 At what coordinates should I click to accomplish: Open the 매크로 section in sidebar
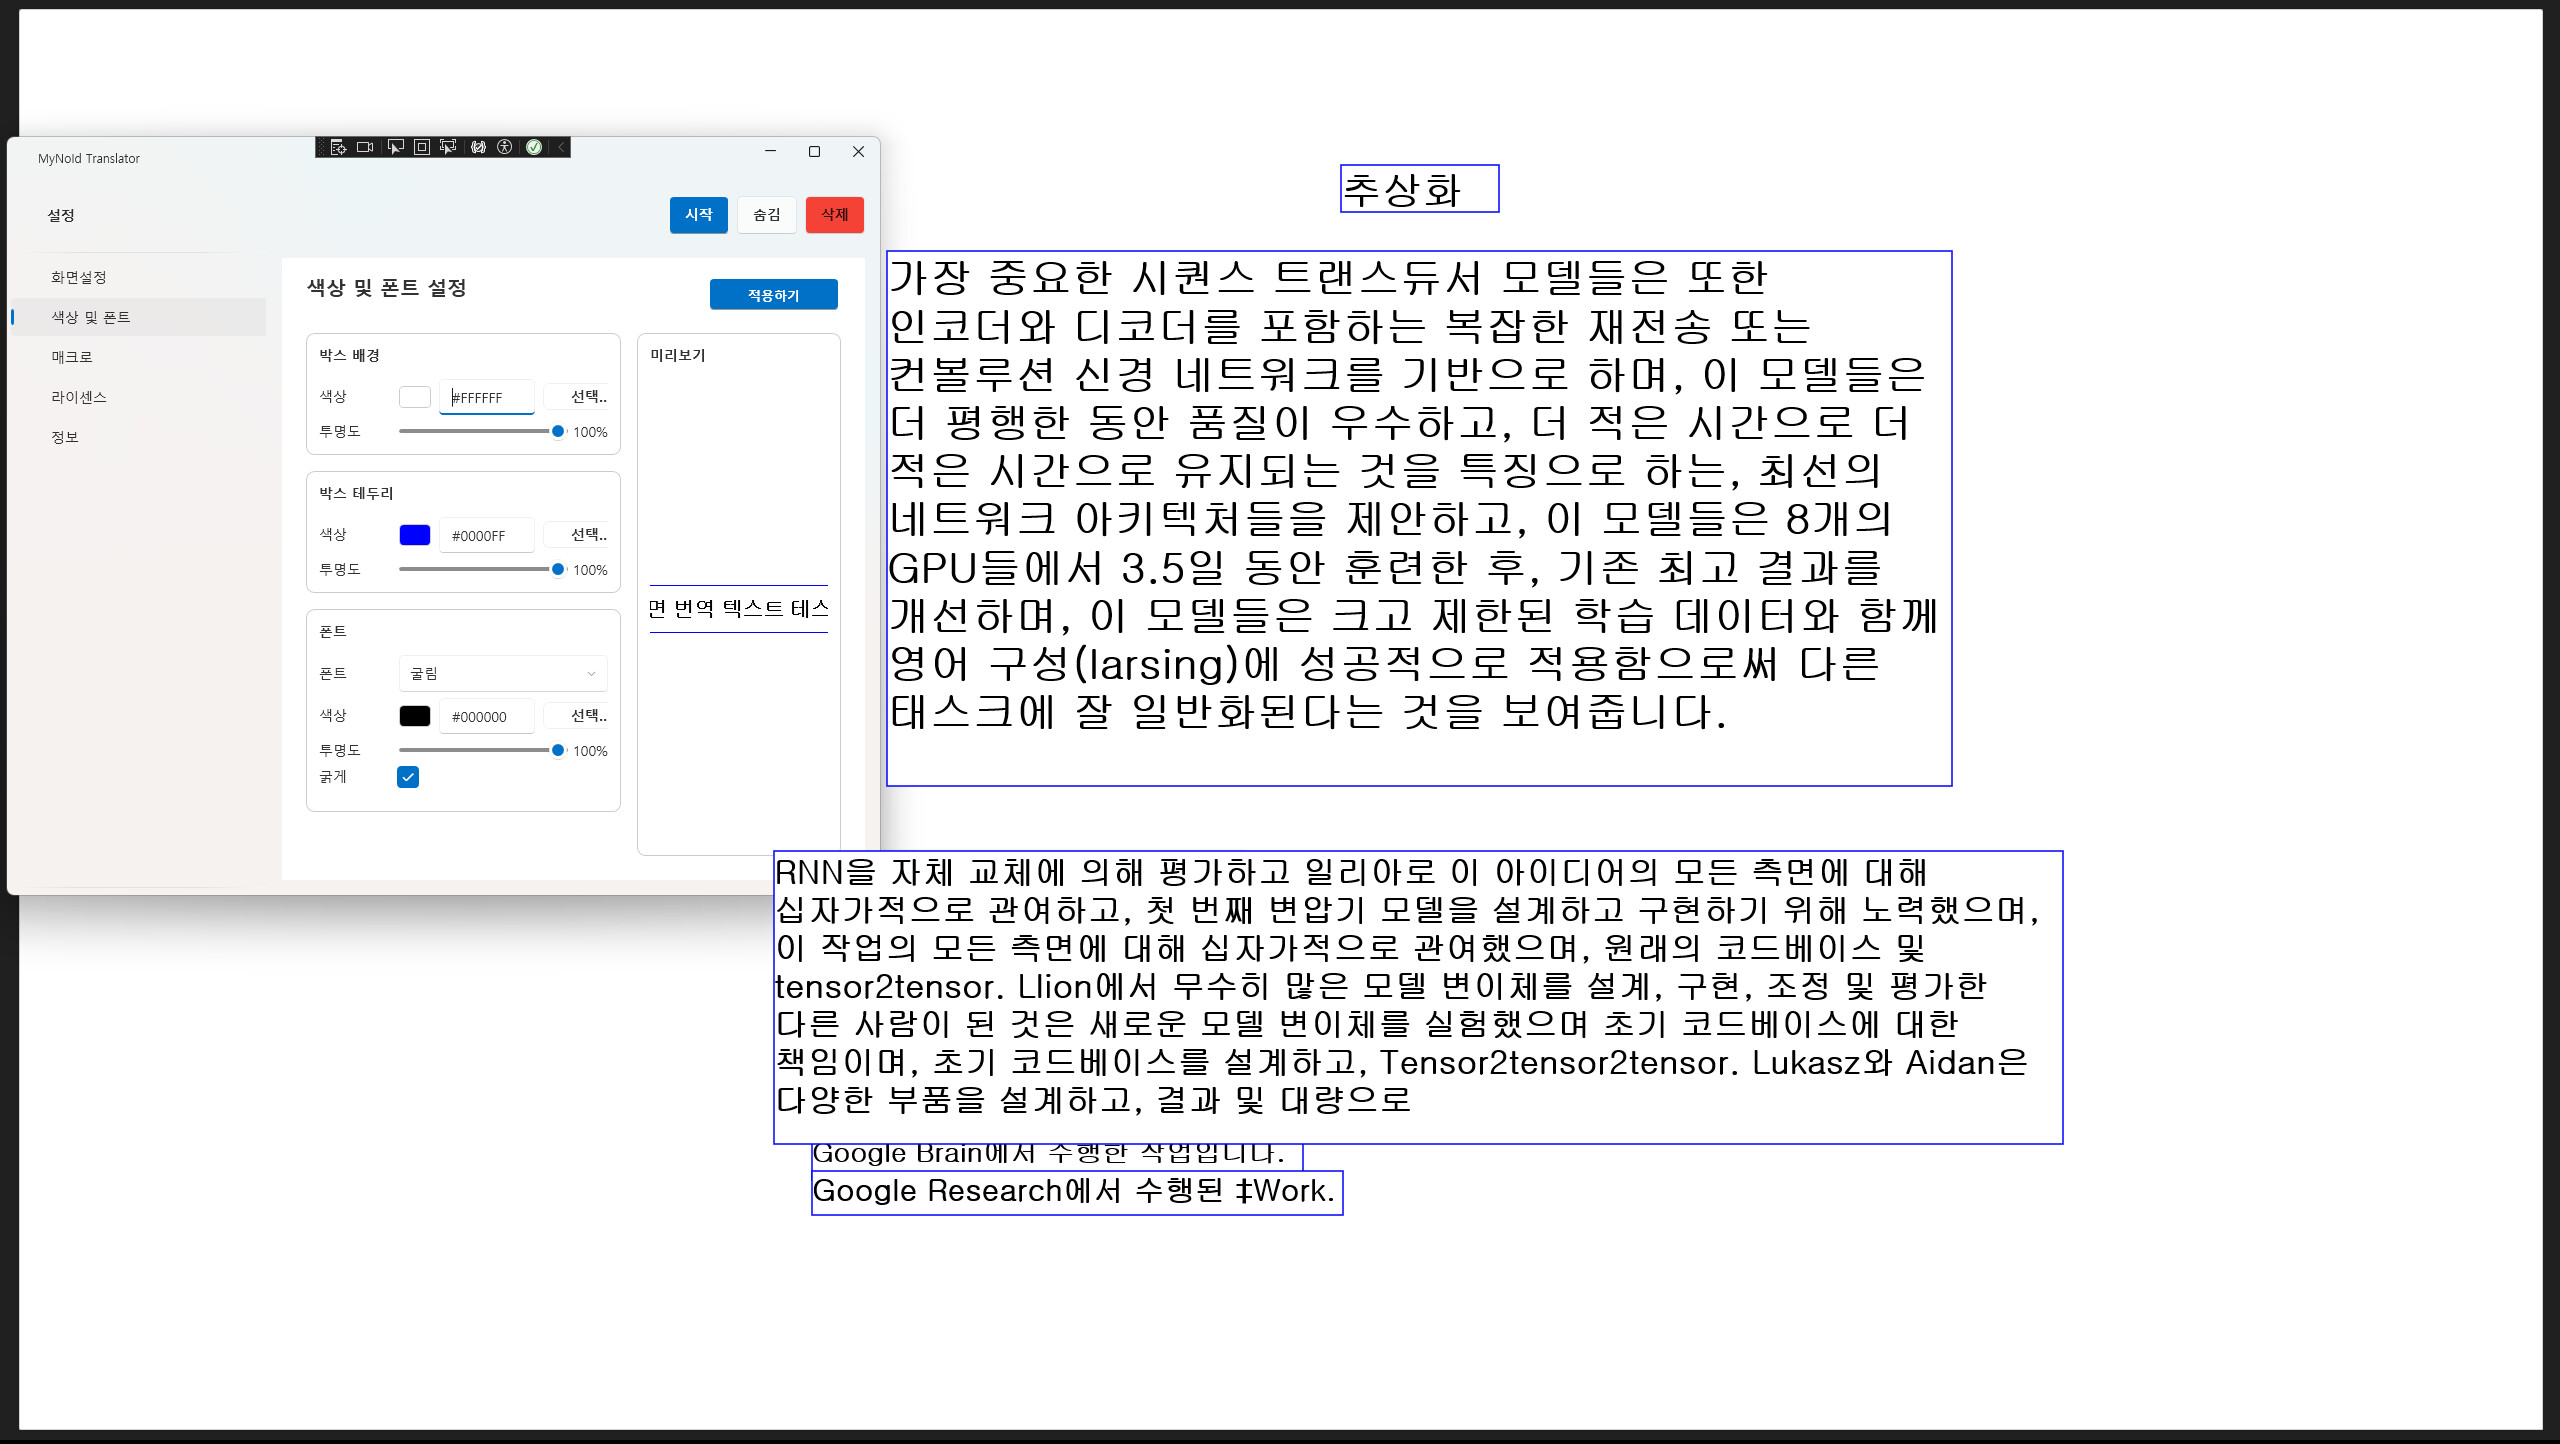tap(72, 357)
